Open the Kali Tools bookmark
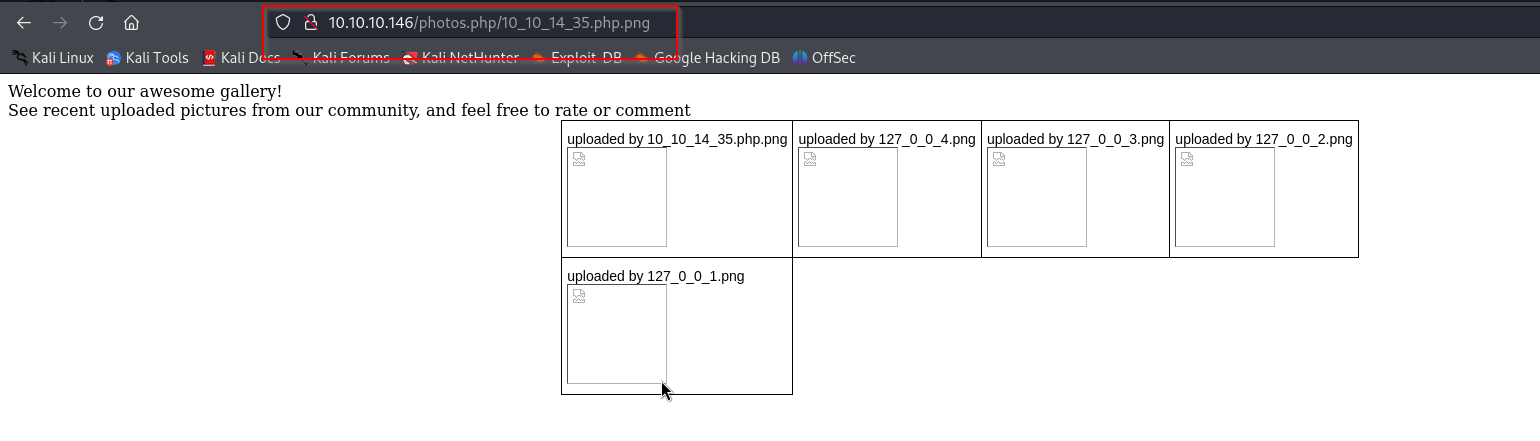The width and height of the screenshot is (1540, 441). pyautogui.click(x=147, y=58)
